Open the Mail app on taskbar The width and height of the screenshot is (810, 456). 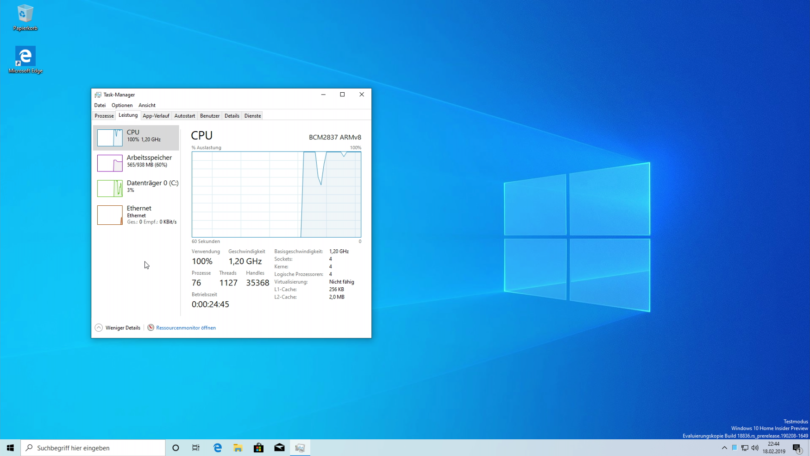[279, 448]
